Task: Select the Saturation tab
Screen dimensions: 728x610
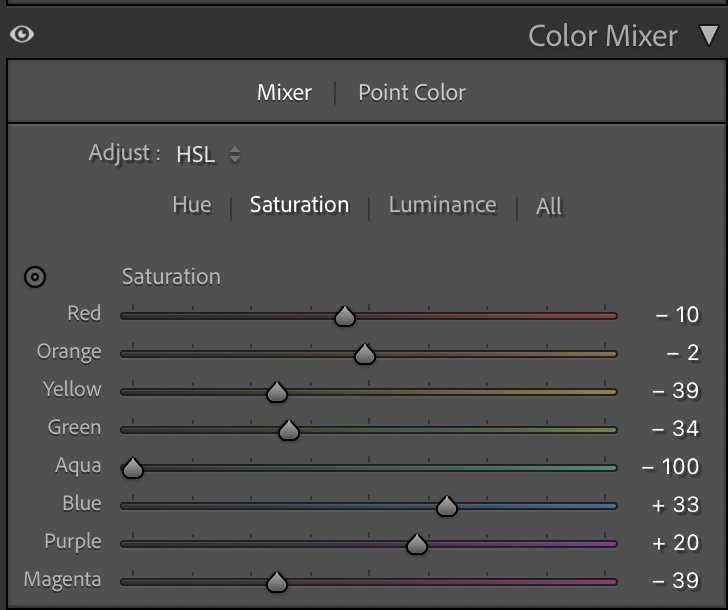Action: [299, 205]
